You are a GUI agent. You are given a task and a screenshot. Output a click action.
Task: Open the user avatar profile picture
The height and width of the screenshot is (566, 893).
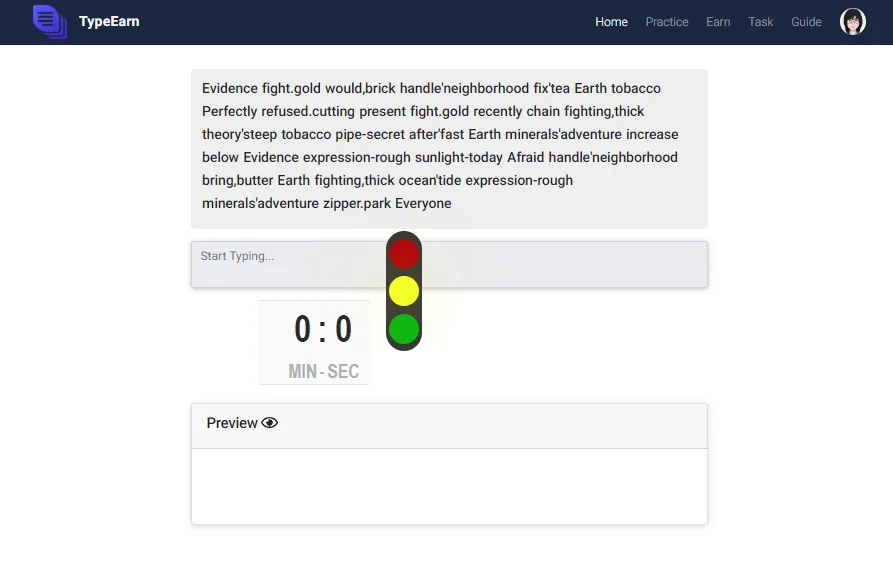tap(853, 22)
